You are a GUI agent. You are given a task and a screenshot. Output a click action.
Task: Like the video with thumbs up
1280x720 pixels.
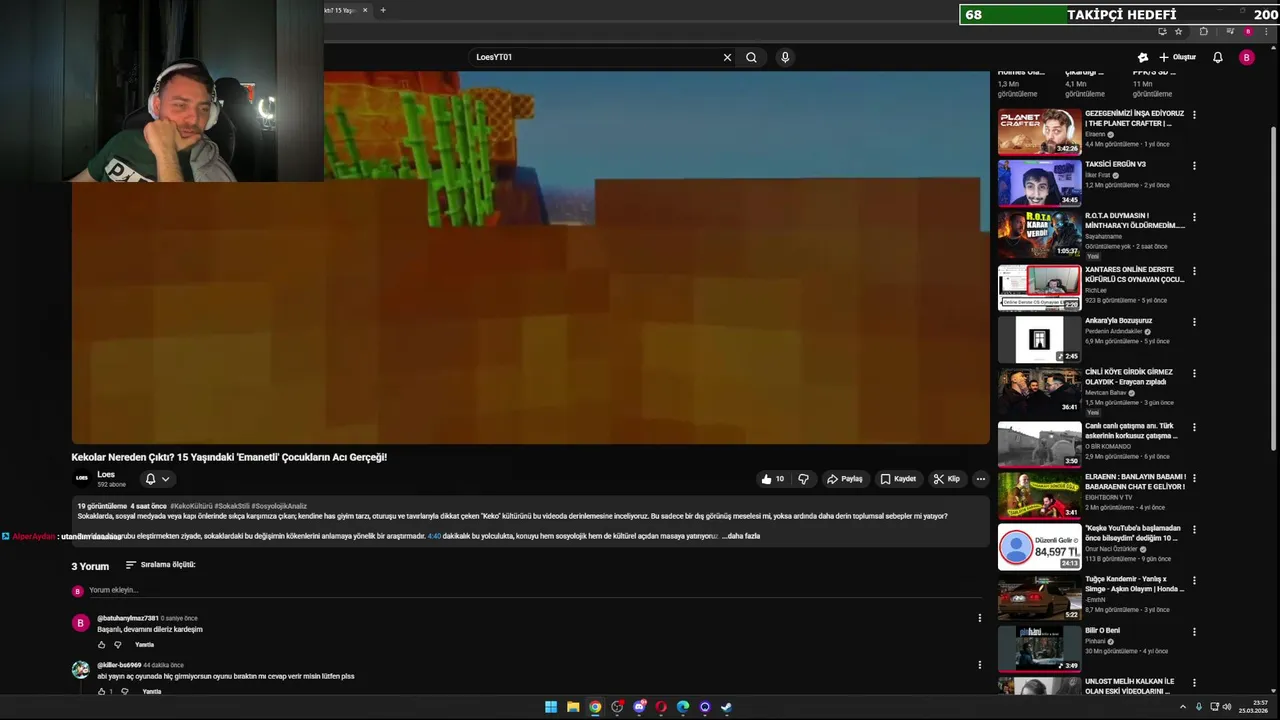click(x=772, y=479)
